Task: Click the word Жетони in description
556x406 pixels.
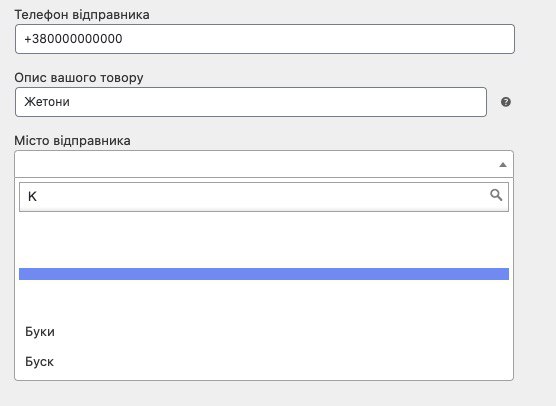Action: click(x=47, y=102)
